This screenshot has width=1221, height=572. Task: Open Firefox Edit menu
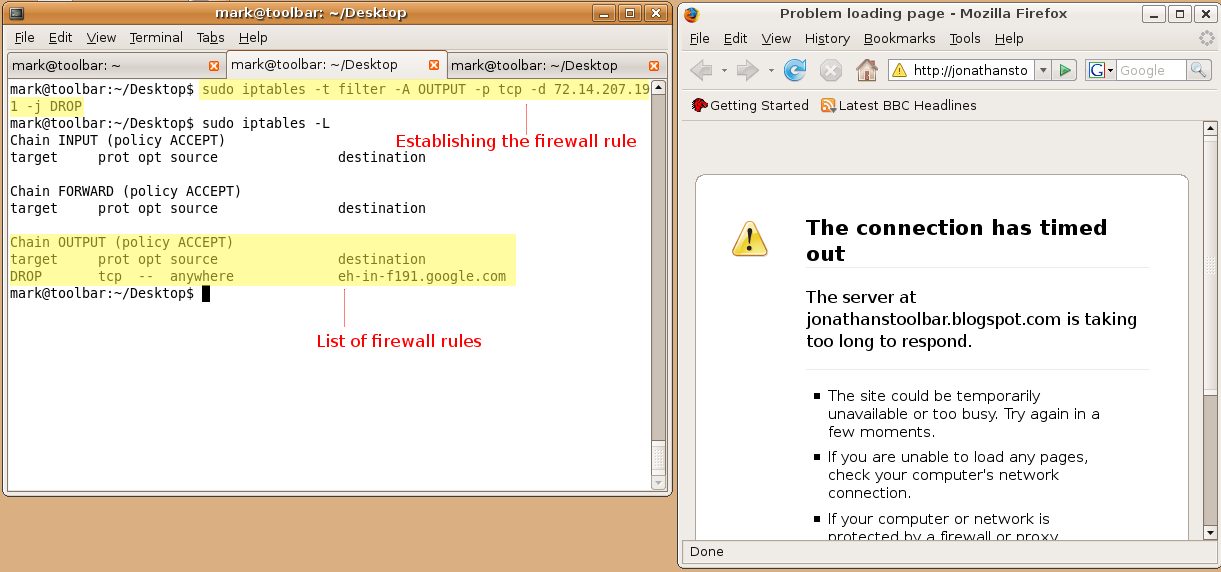736,38
